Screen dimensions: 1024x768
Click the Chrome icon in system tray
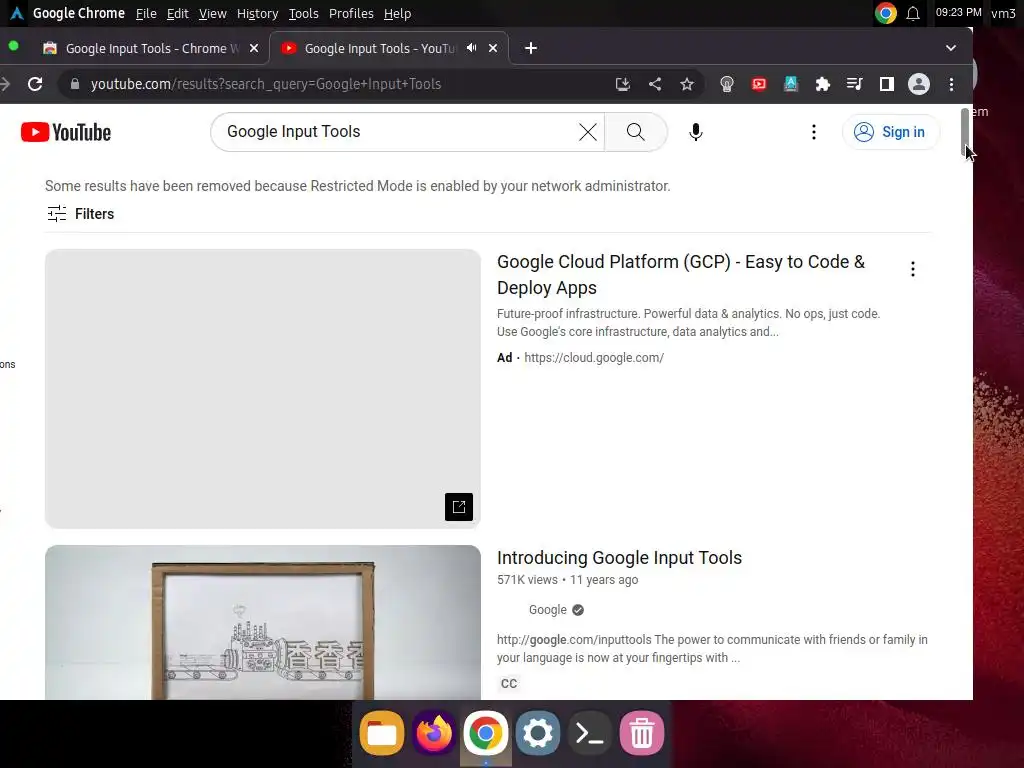tap(886, 13)
